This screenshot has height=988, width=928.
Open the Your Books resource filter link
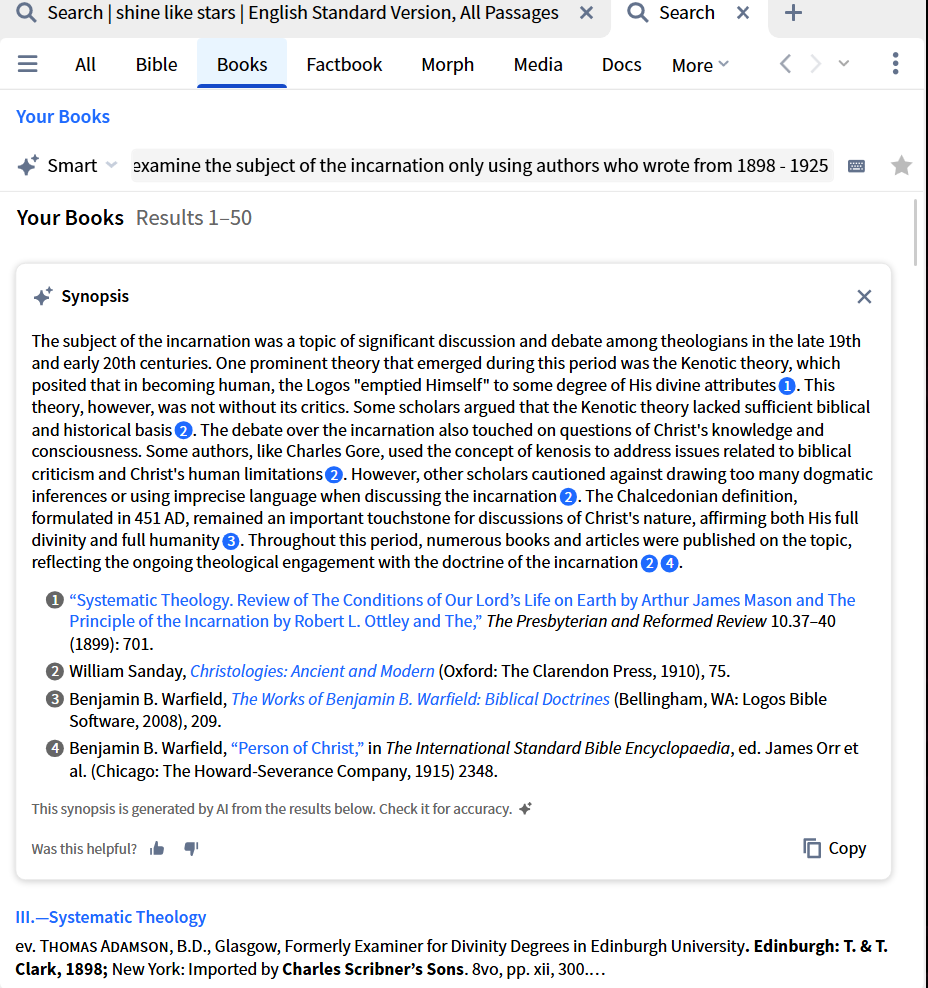pos(62,117)
